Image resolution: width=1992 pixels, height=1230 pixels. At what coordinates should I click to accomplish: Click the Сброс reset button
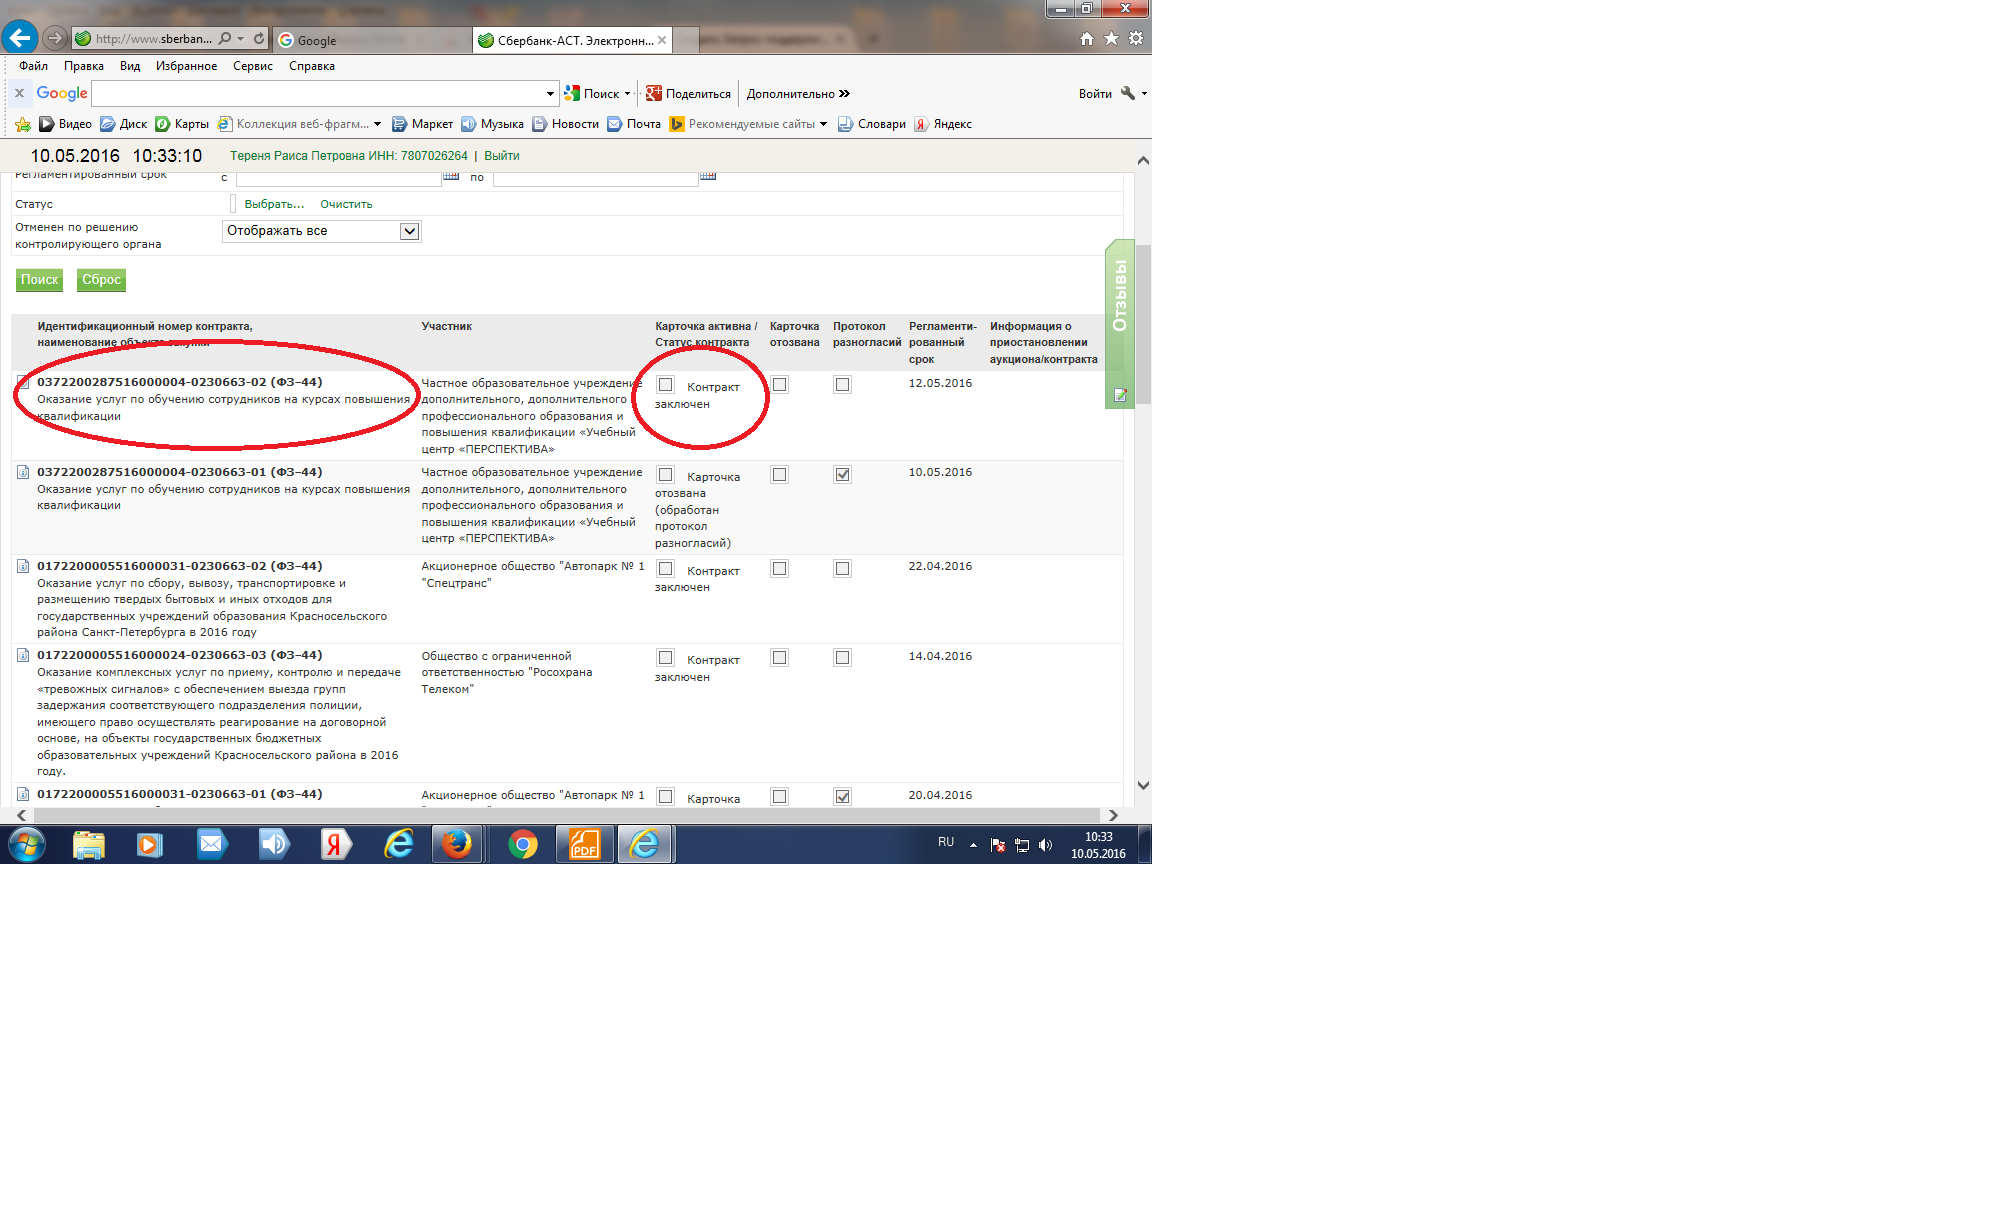pyautogui.click(x=101, y=280)
